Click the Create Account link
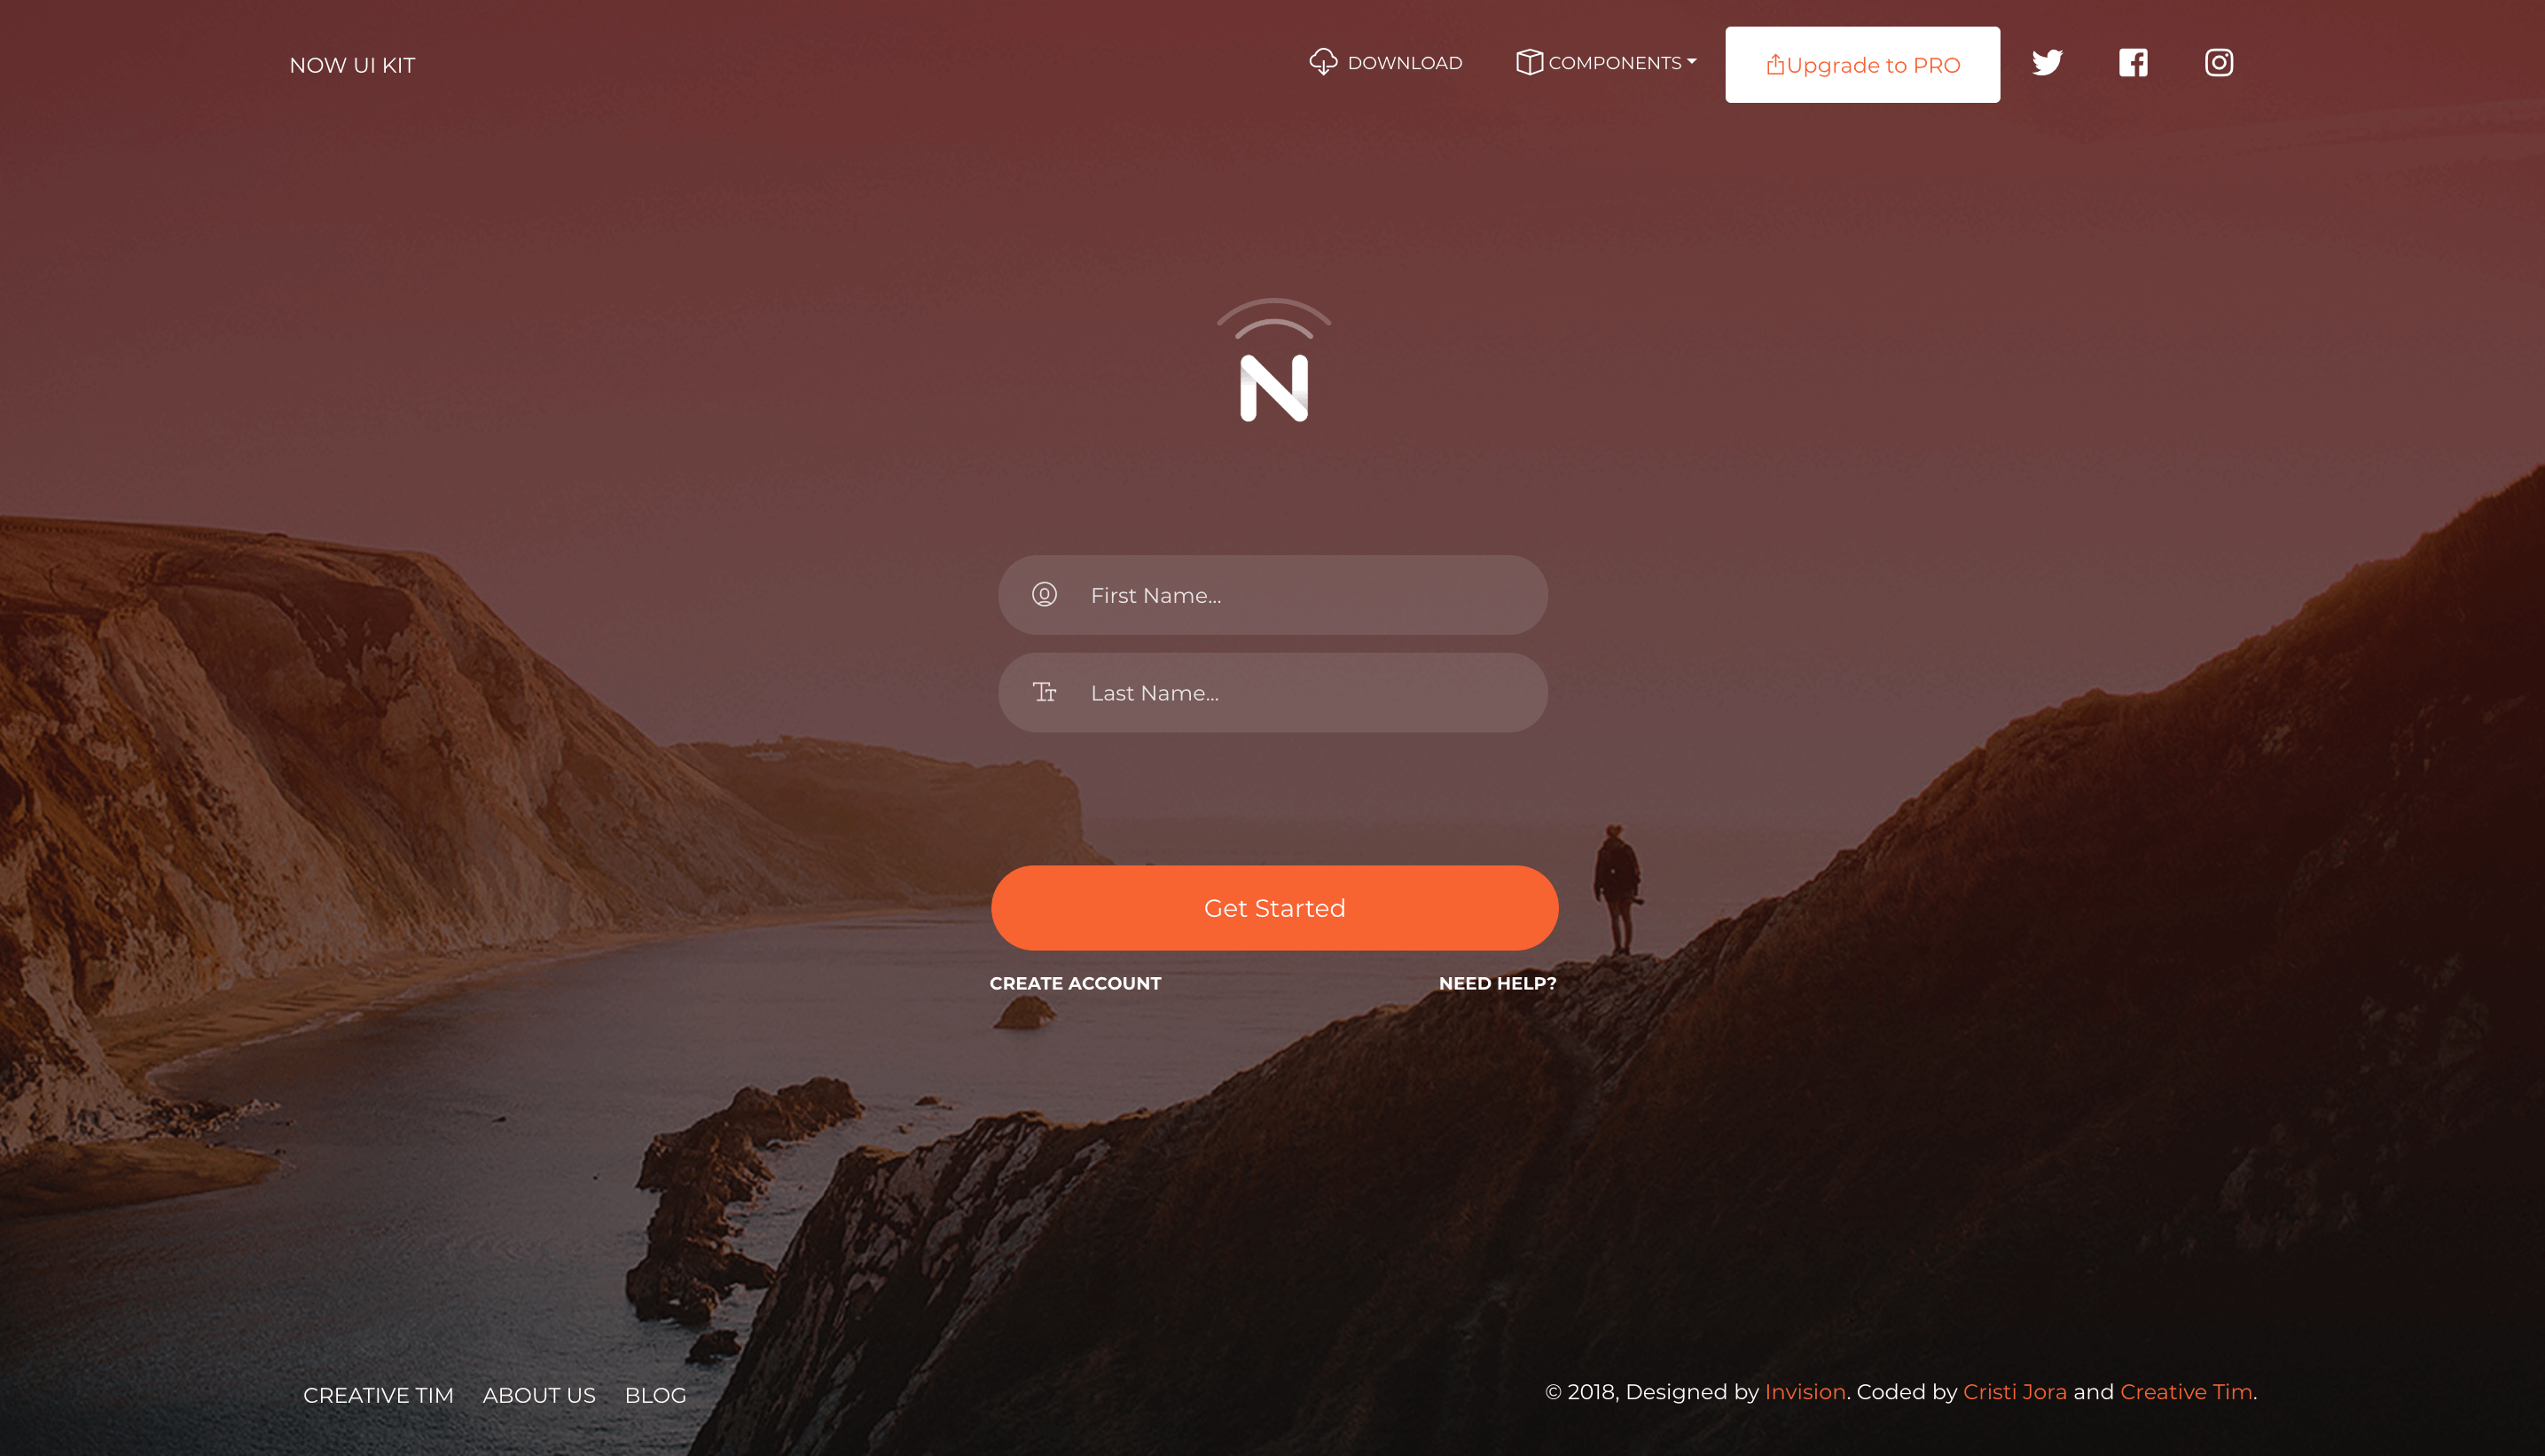2545x1456 pixels. pyautogui.click(x=1075, y=982)
